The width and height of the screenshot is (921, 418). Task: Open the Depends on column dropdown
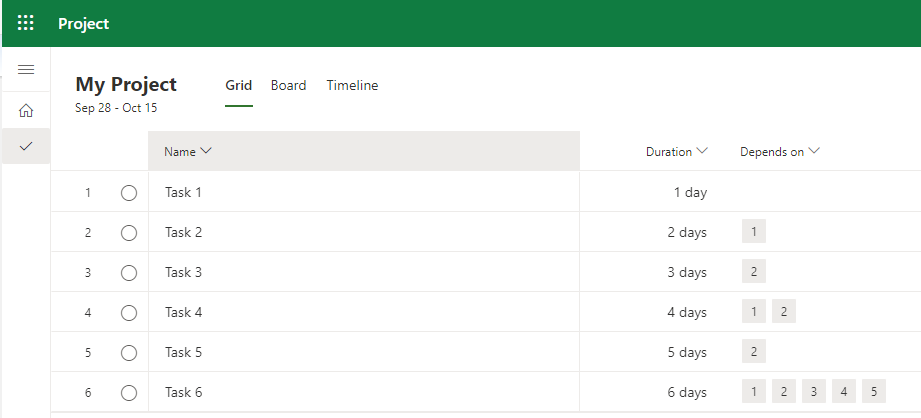[779, 152]
